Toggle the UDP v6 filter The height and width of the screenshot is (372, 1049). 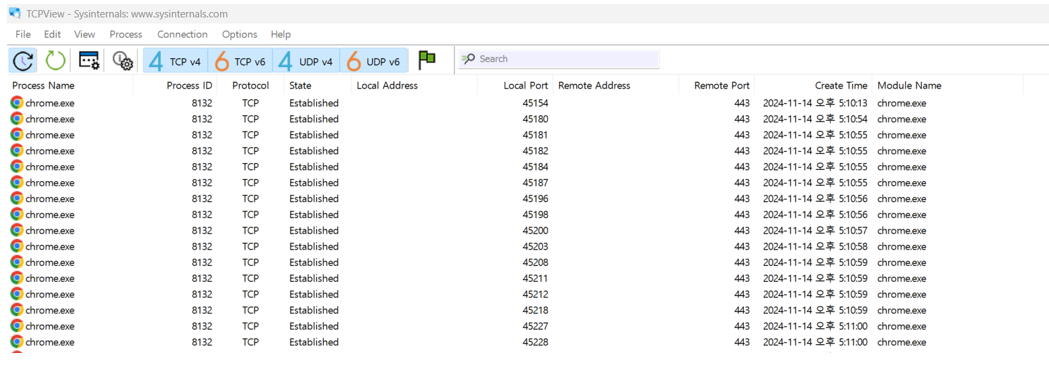pyautogui.click(x=373, y=61)
